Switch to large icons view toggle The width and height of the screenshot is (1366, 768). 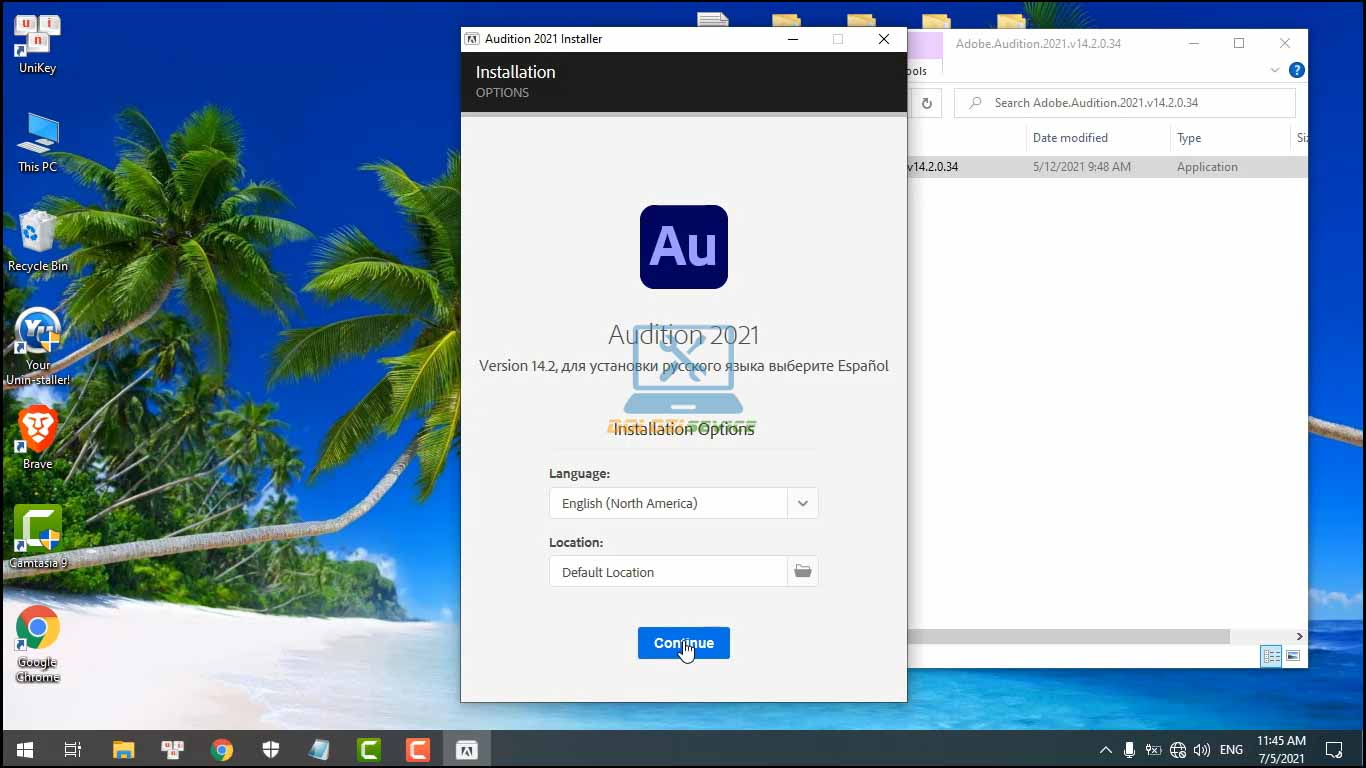pyautogui.click(x=1293, y=656)
